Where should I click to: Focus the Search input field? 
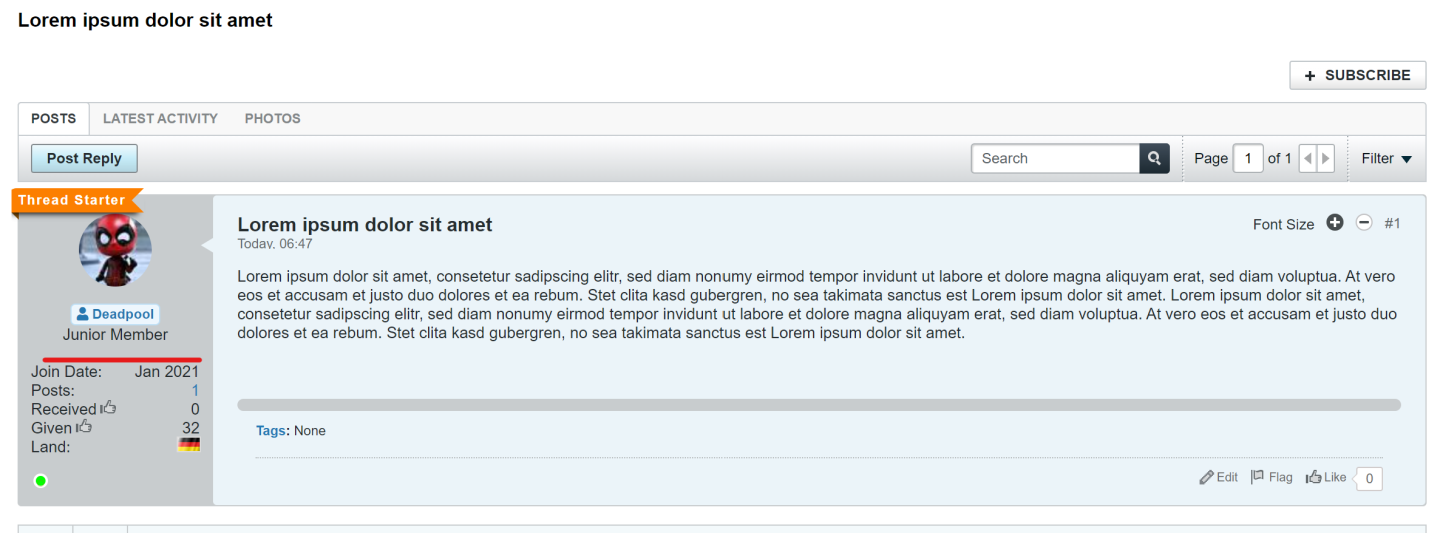coord(1056,158)
